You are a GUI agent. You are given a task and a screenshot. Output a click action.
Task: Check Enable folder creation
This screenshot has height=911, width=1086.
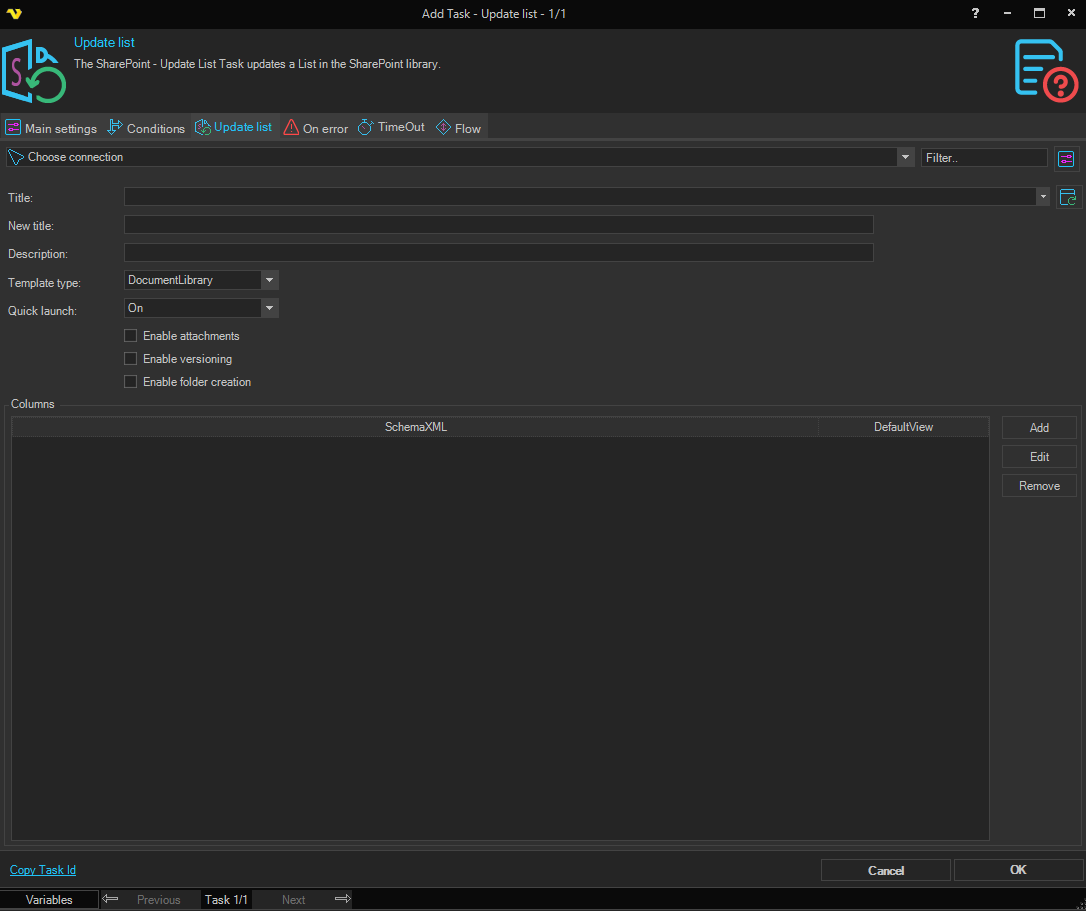pyautogui.click(x=130, y=382)
